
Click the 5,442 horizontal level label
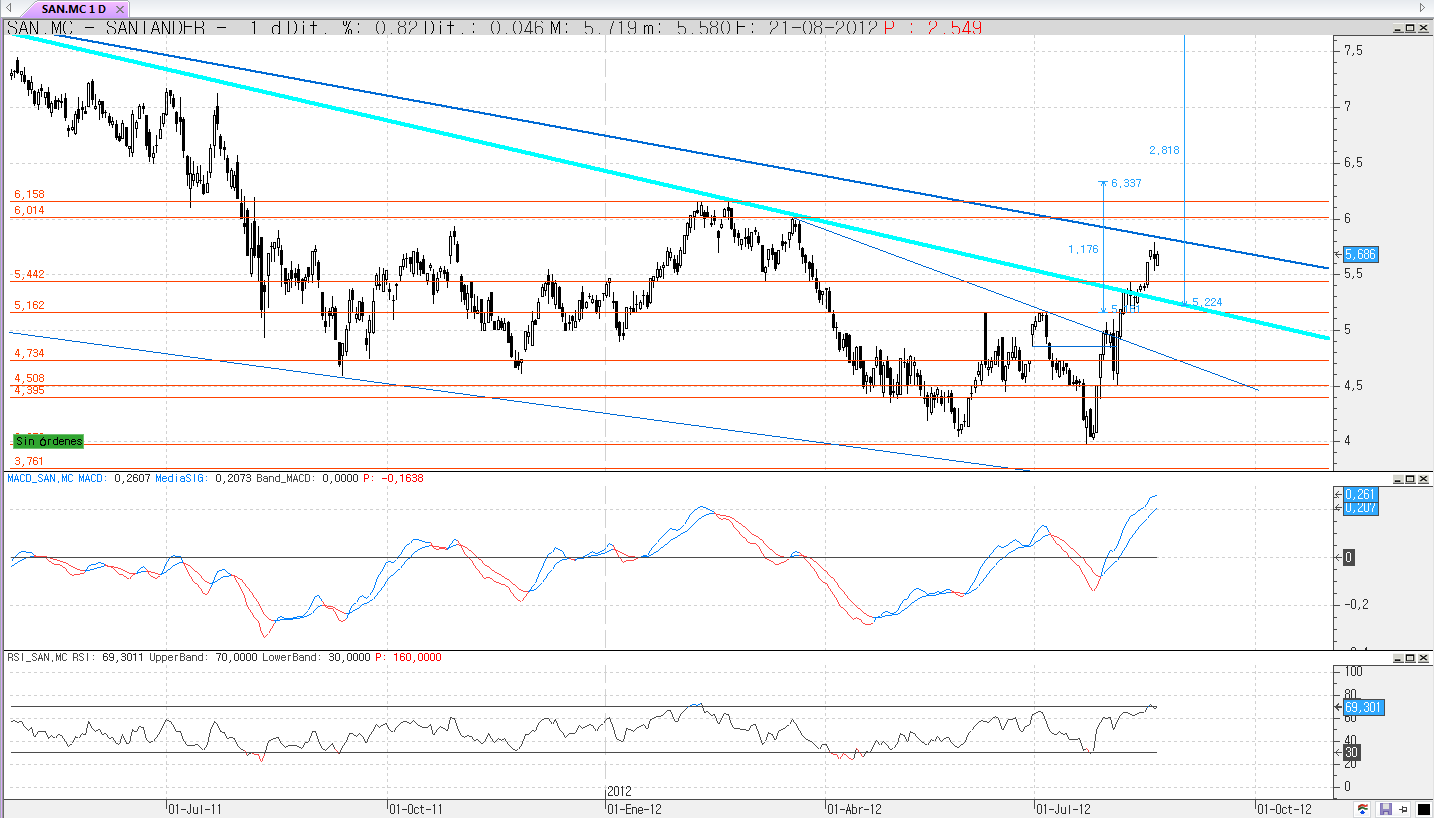(29, 274)
